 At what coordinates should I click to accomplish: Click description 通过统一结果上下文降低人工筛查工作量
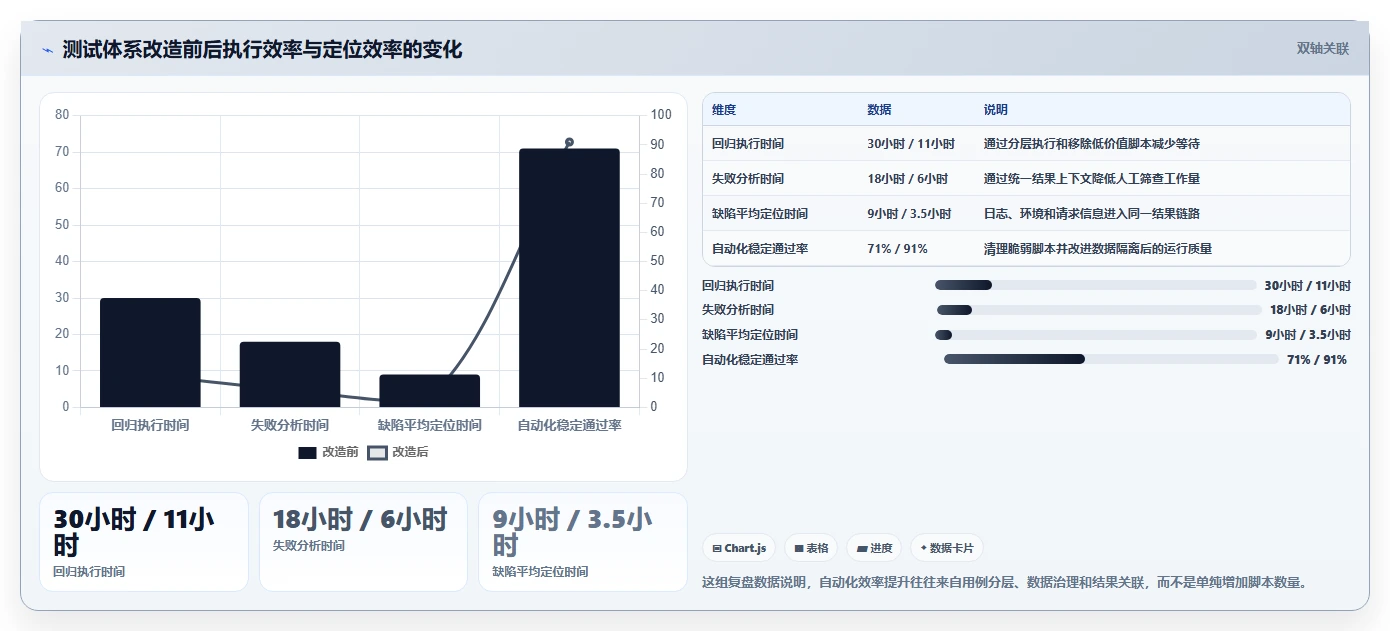(1092, 179)
